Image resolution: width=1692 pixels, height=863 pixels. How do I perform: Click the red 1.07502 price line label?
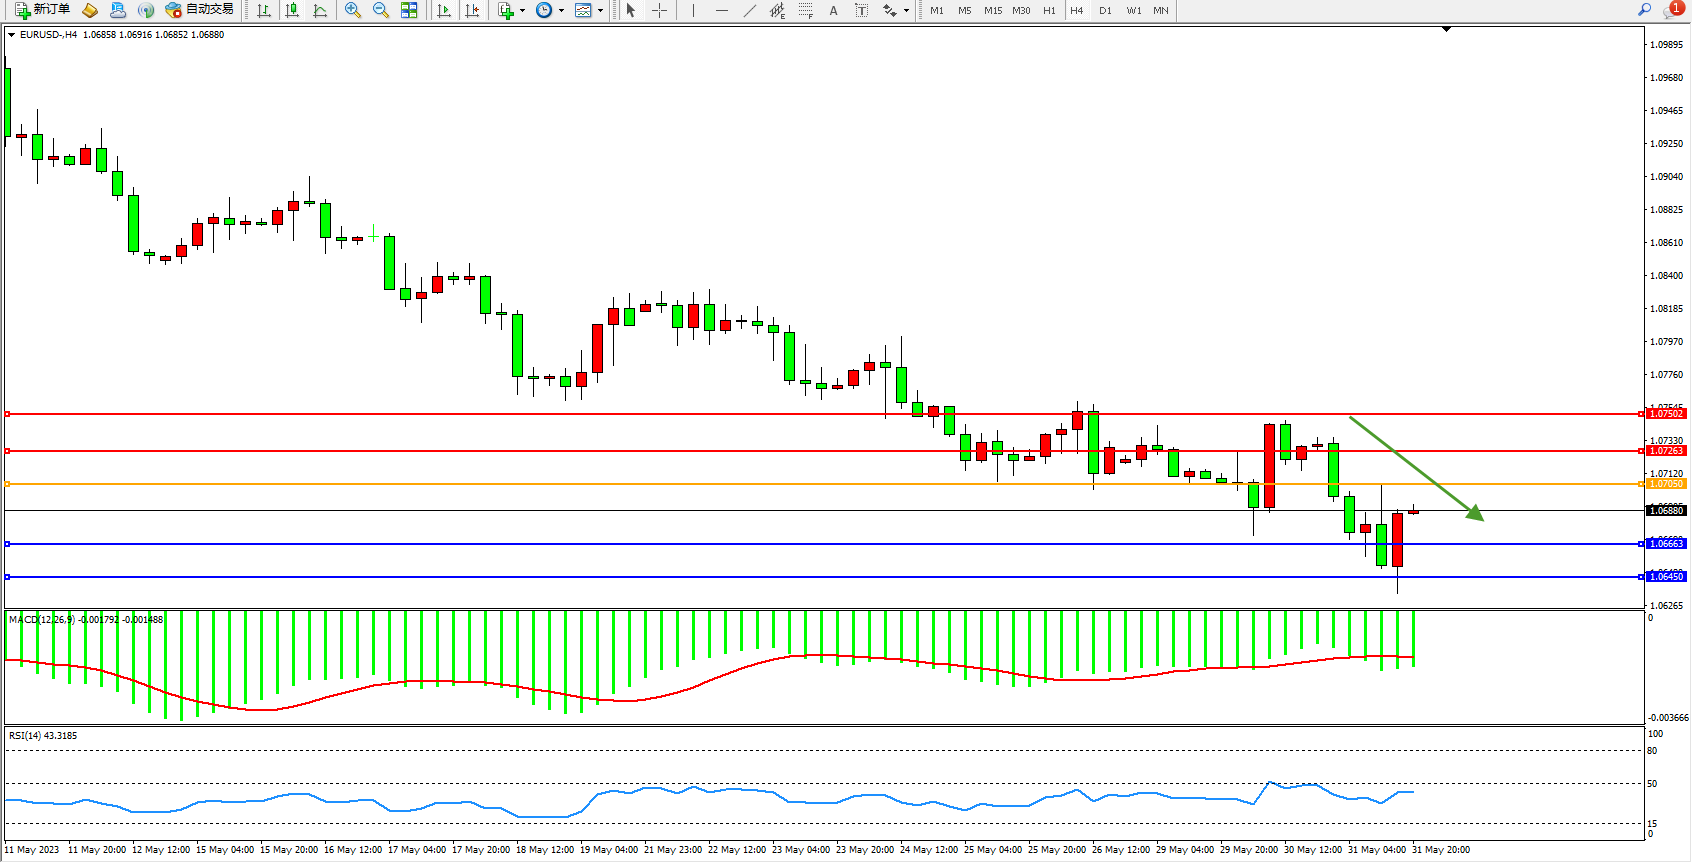1666,414
